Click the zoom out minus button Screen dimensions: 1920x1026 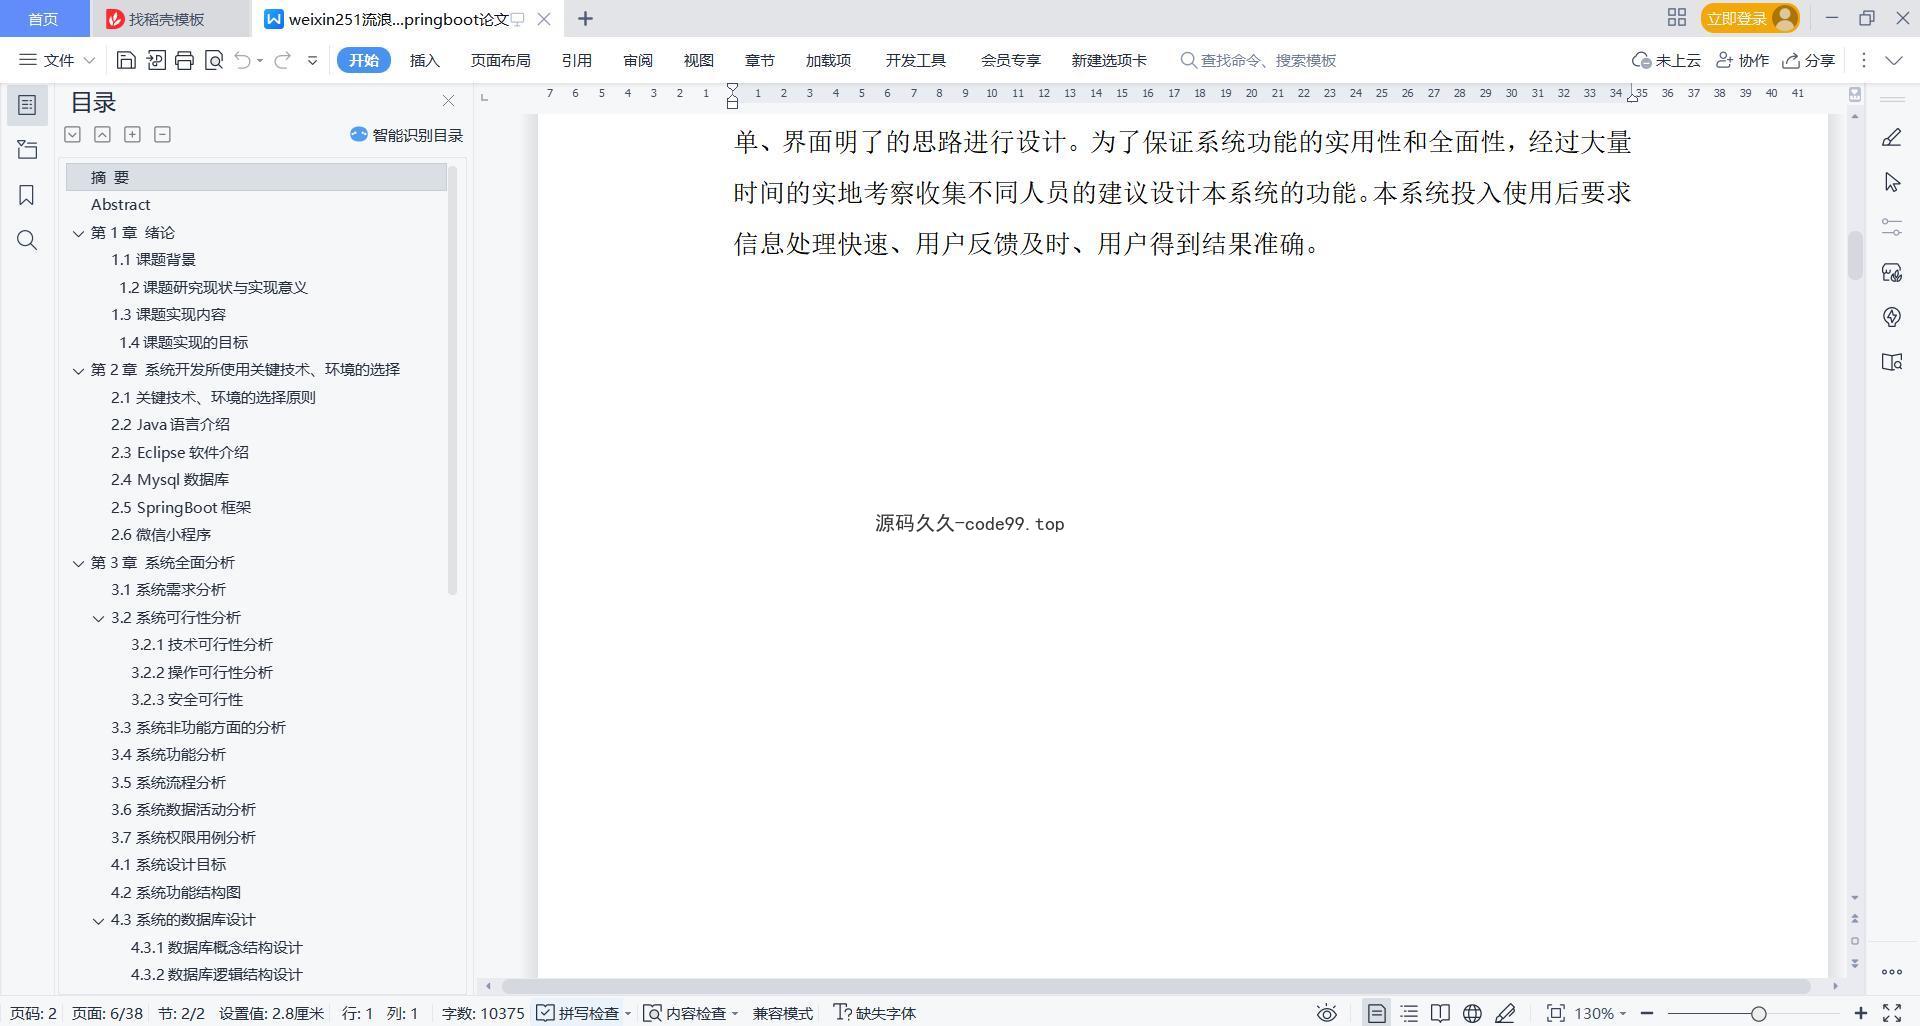(x=1647, y=1013)
